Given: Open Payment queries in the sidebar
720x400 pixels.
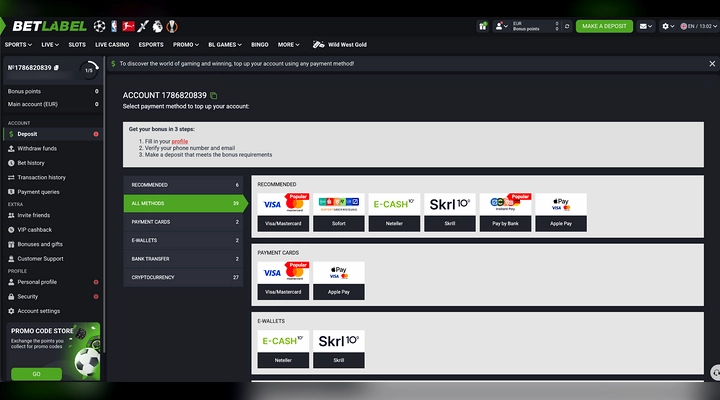Looking at the screenshot, I should (52, 192).
